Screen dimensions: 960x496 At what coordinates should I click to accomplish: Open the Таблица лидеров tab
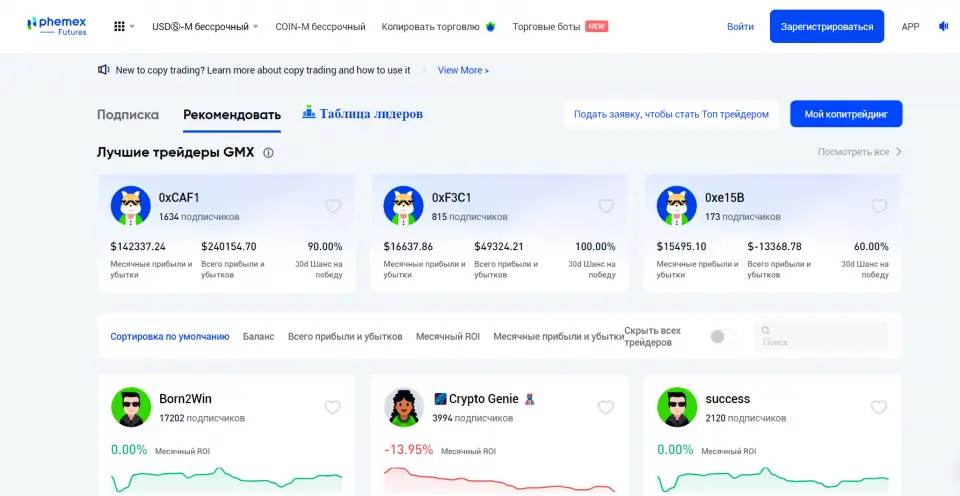(371, 114)
